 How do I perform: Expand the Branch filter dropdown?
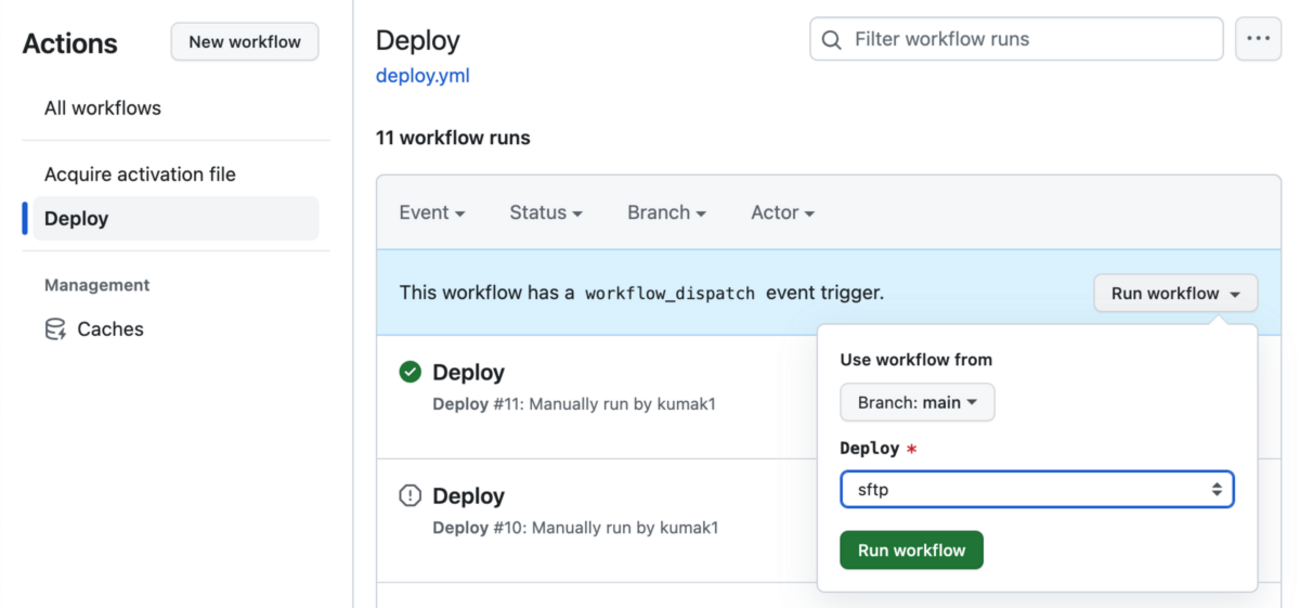pos(666,213)
